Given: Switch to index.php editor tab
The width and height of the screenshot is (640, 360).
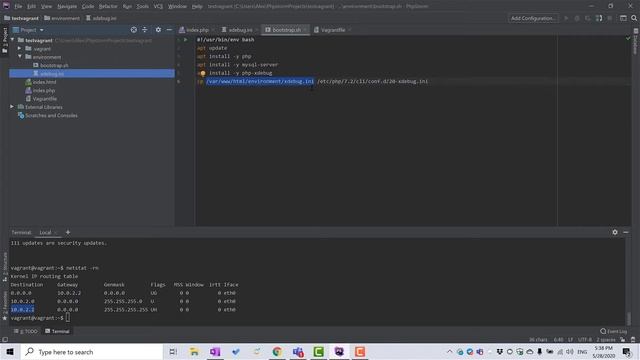Looking at the screenshot, I should 197,30.
